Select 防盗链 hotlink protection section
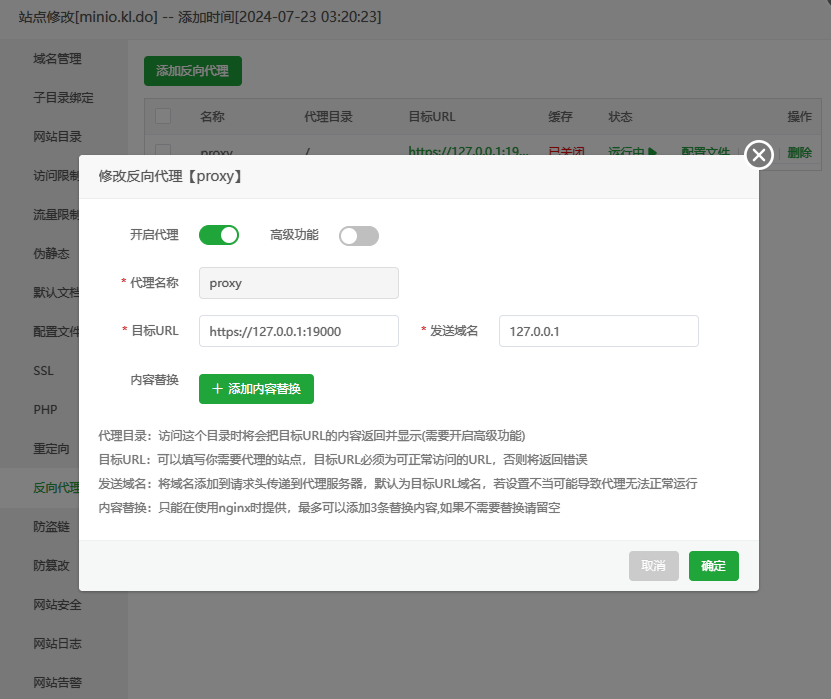This screenshot has height=699, width=831. (51, 526)
